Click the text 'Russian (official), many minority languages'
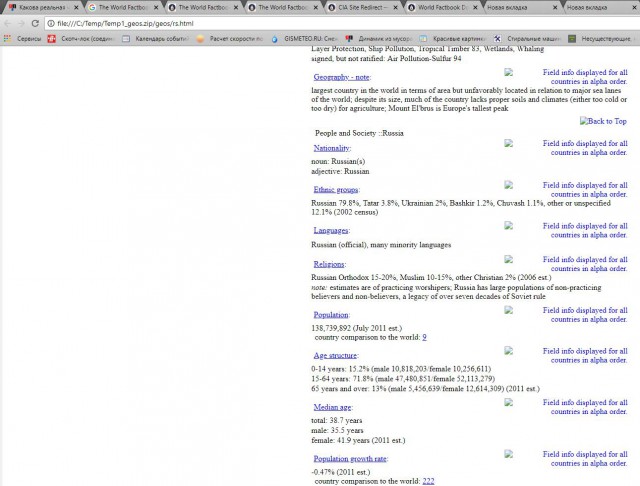 click(381, 245)
